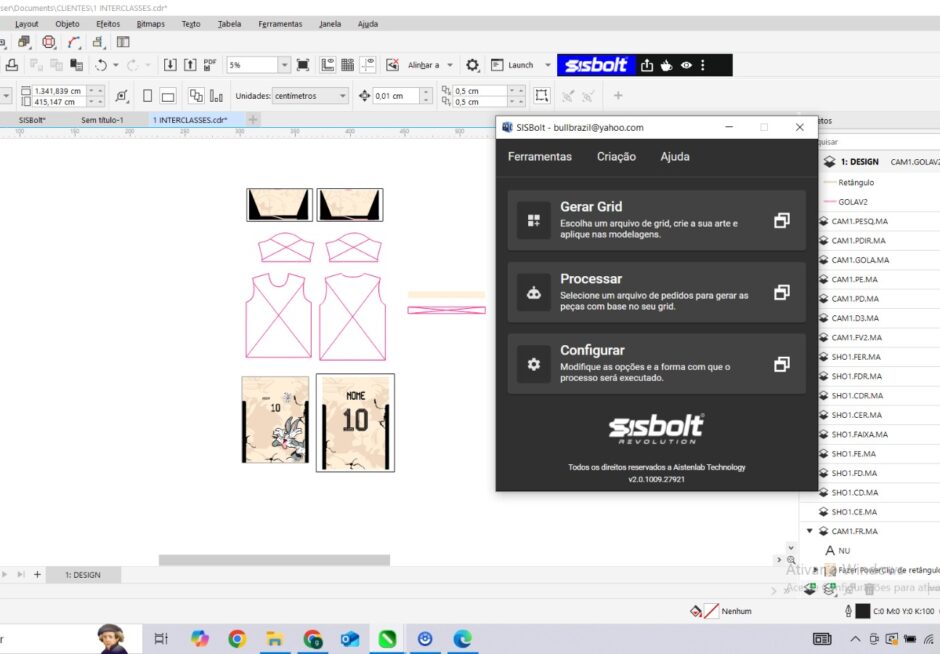Open the zoom level dropdown
Image resolution: width=940 pixels, height=654 pixels.
click(285, 65)
